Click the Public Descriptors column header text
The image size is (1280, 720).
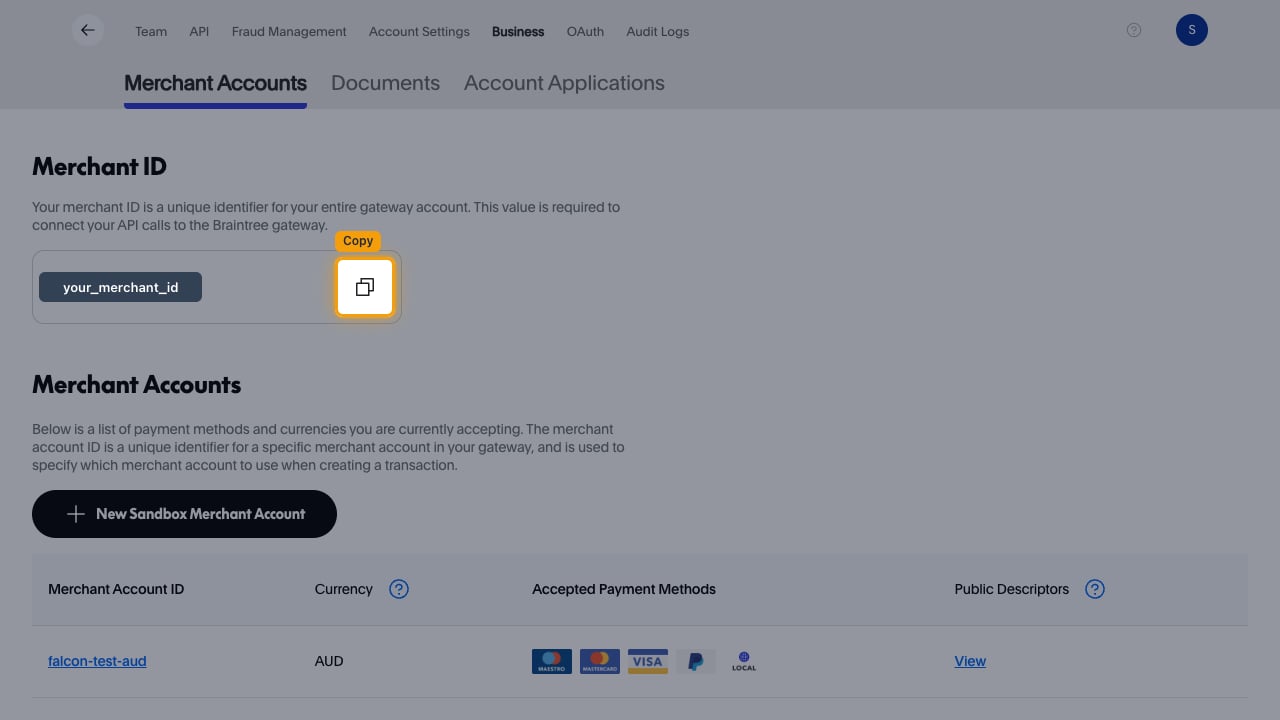pyautogui.click(x=1012, y=589)
